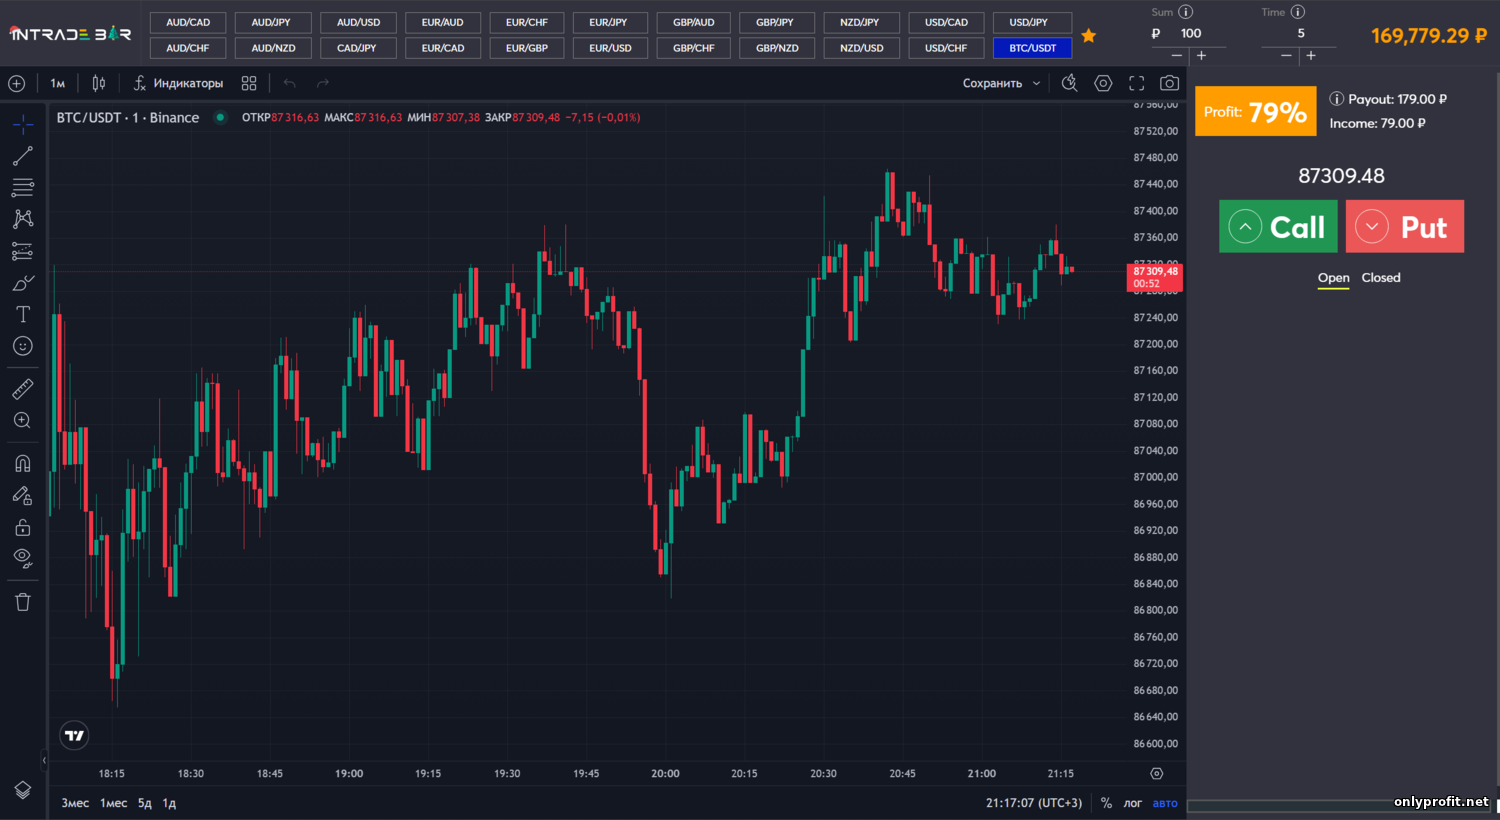1500x820 pixels.
Task: Switch to the Closed trades tab
Action: point(1380,278)
